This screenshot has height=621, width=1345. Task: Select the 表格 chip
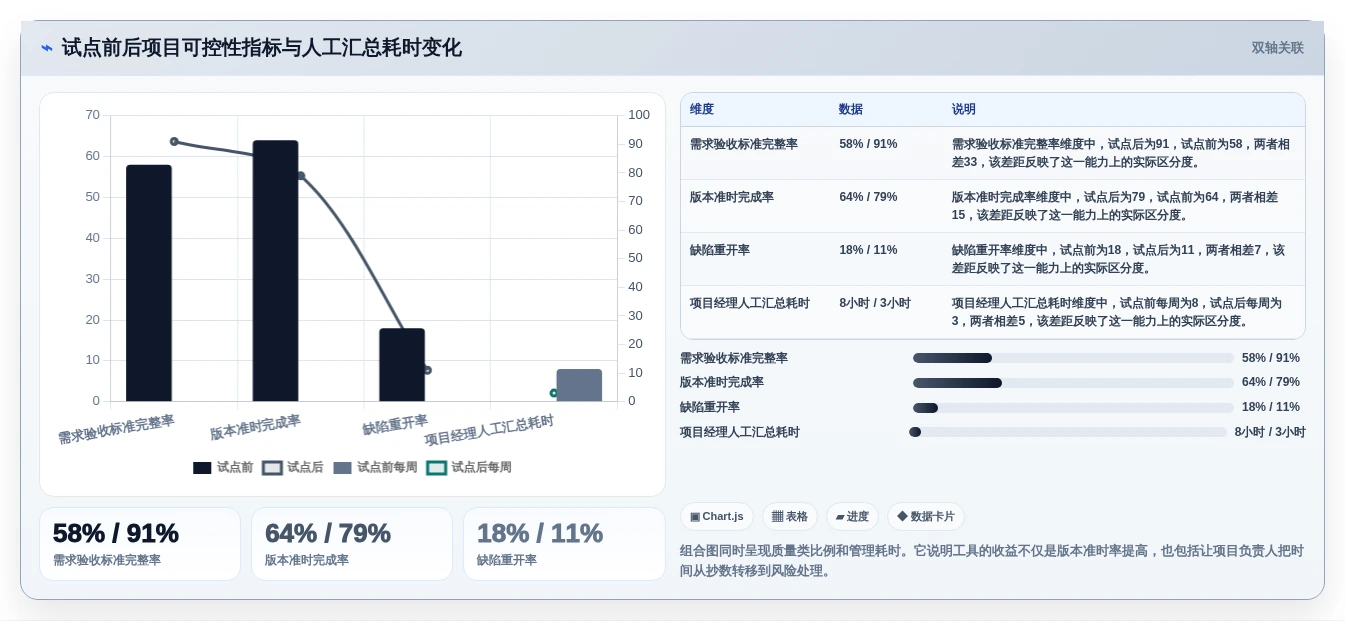pos(790,516)
